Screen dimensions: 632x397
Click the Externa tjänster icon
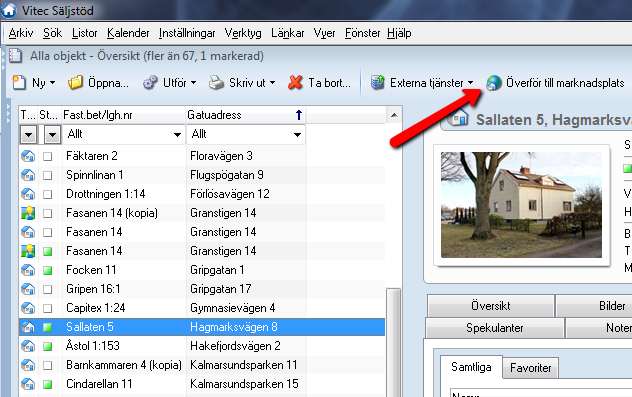[378, 83]
